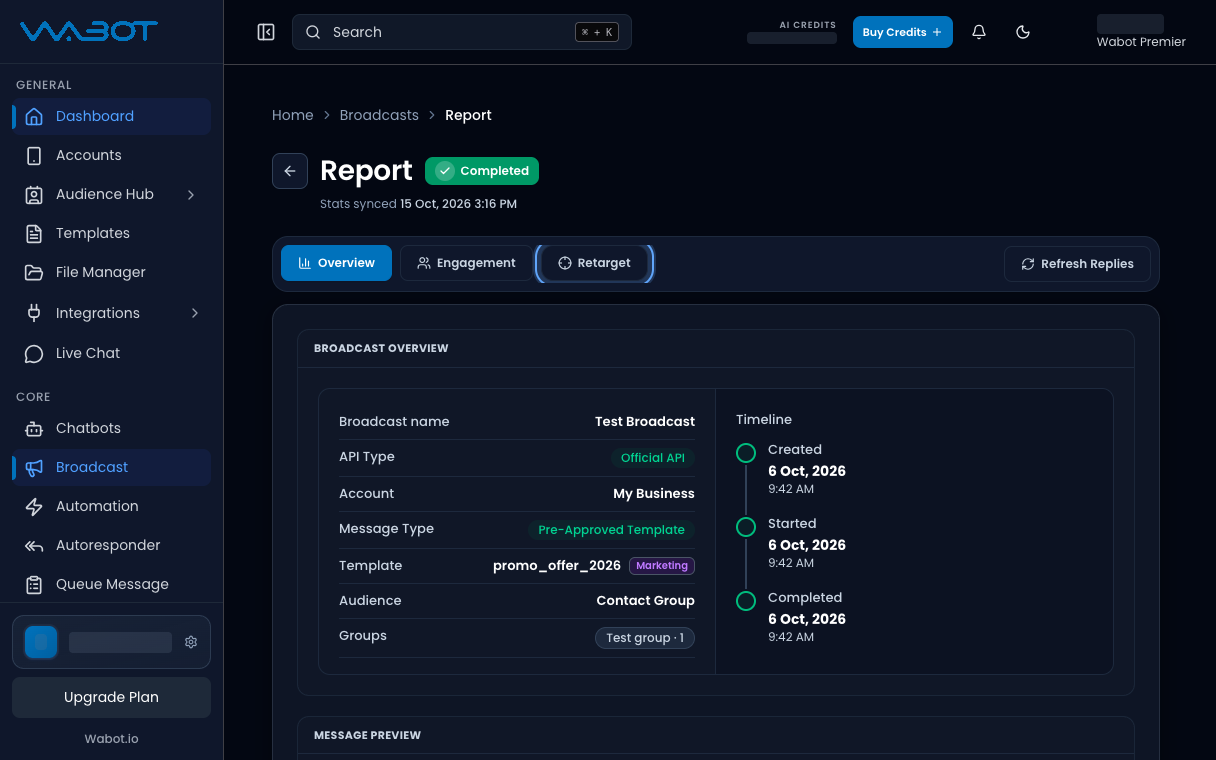Click the Completed status badge

tap(482, 171)
